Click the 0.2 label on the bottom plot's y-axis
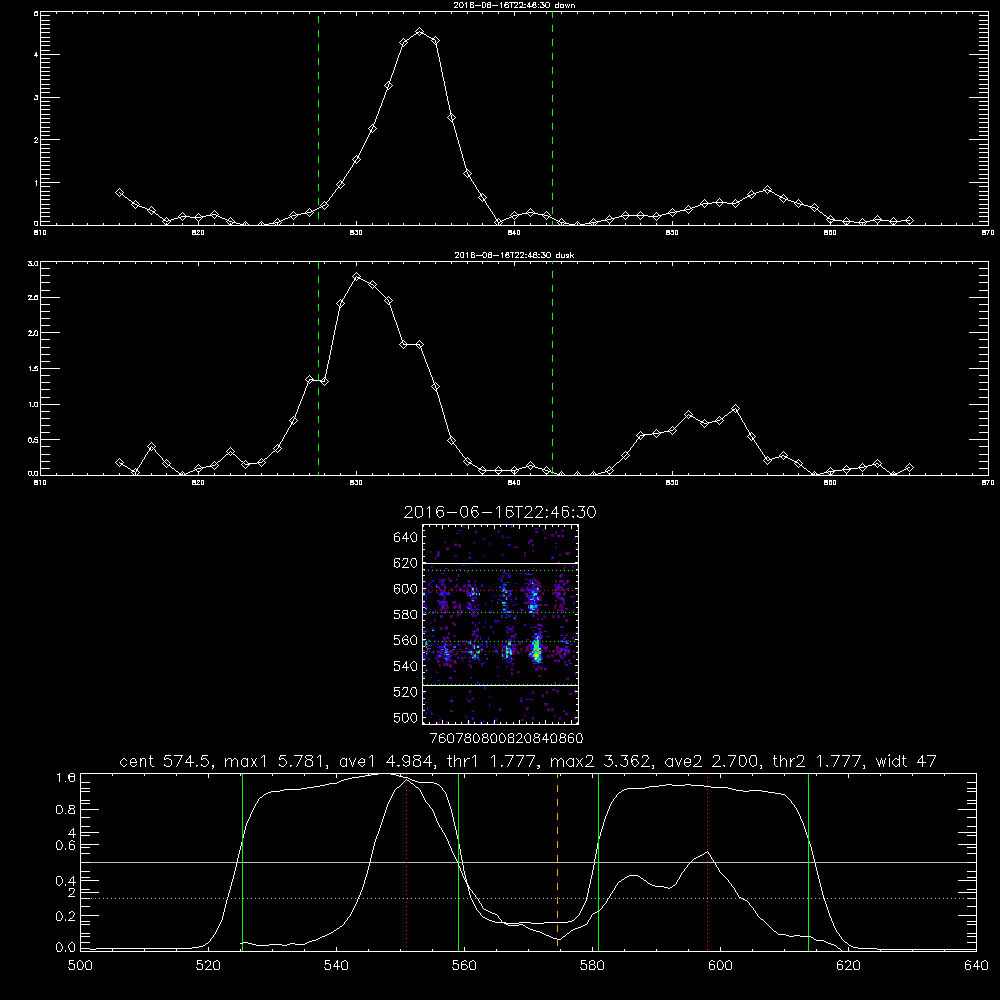1000x1000 pixels. 66,916
